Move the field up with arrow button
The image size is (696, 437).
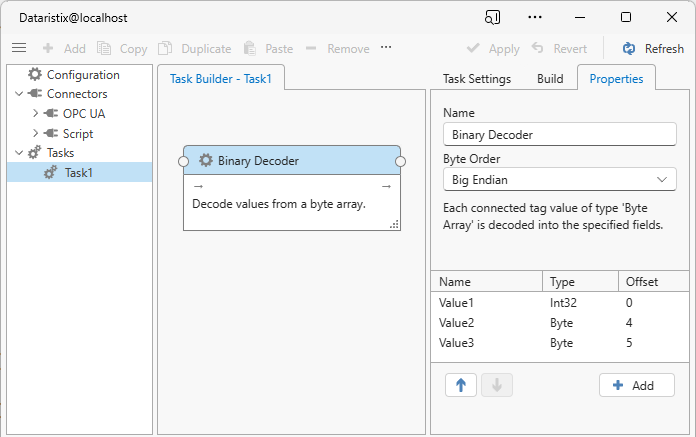tap(460, 385)
